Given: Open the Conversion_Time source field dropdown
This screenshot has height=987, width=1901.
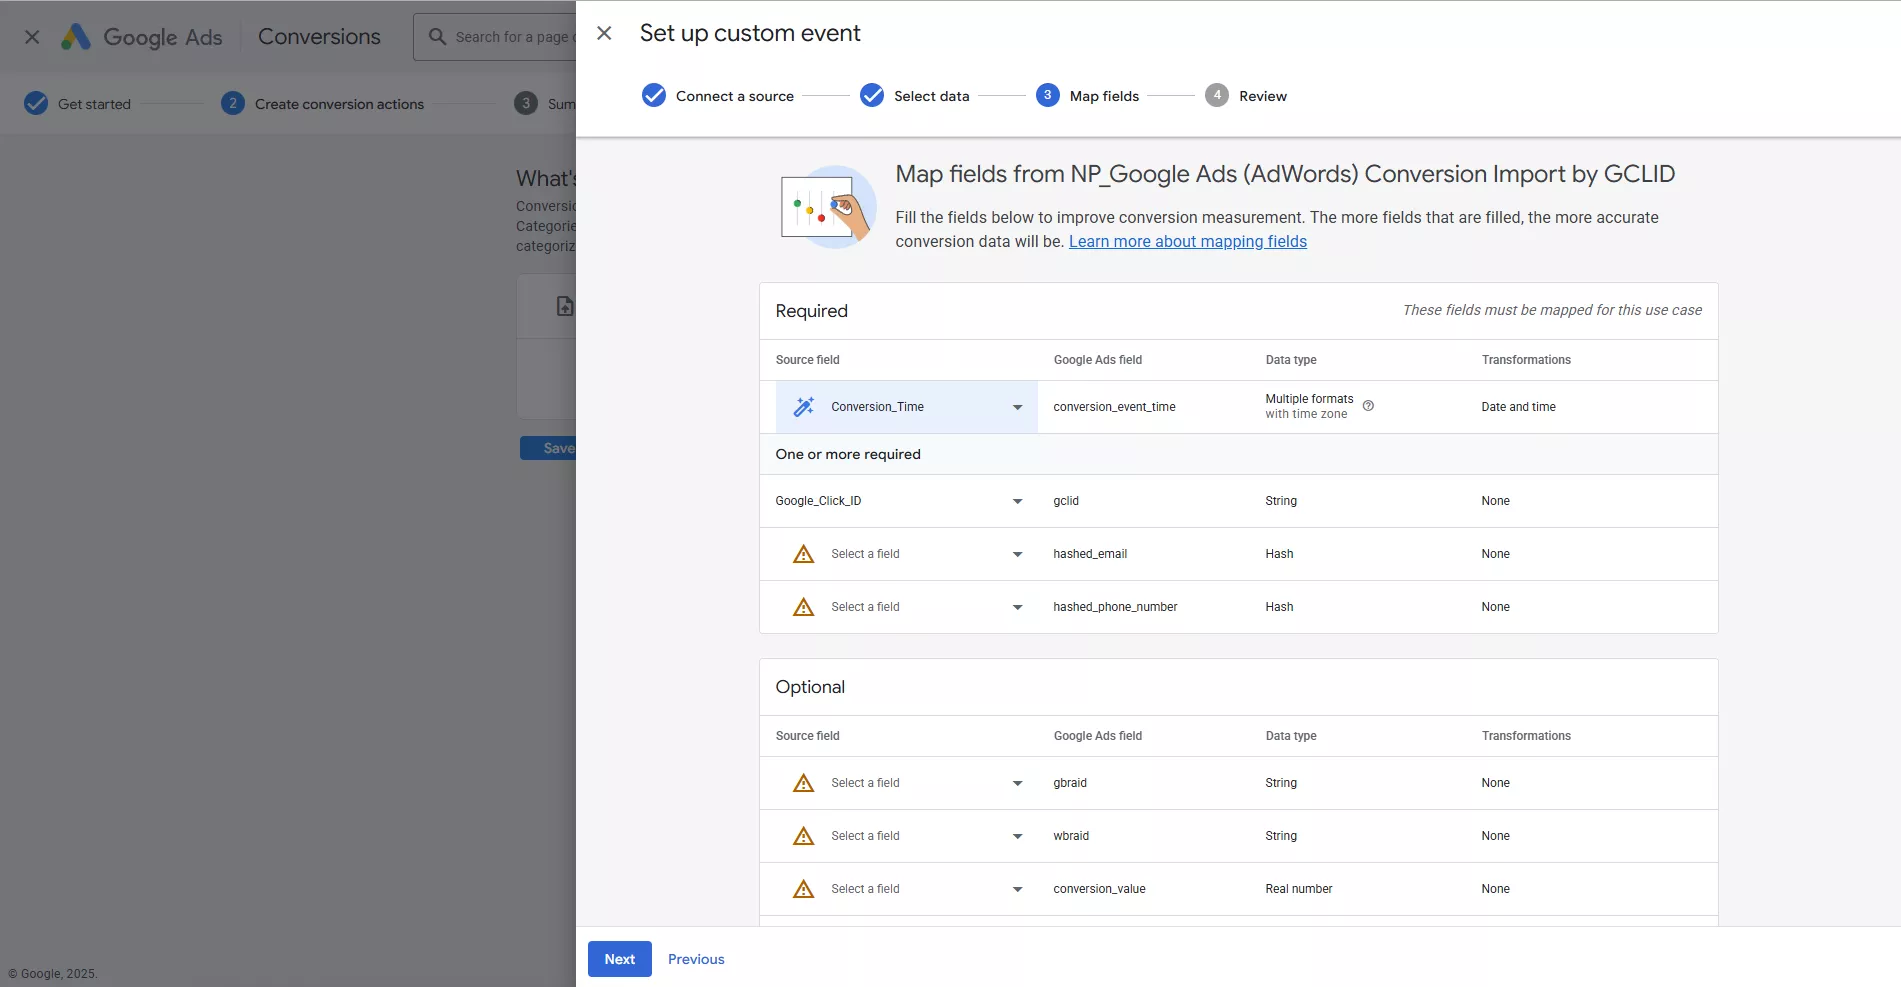Looking at the screenshot, I should pyautogui.click(x=1017, y=407).
